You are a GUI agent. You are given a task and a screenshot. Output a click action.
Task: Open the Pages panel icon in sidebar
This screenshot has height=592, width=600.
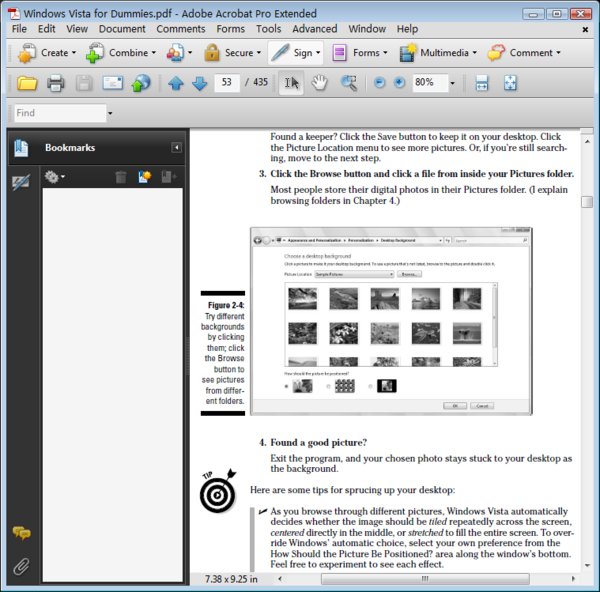pos(21,148)
